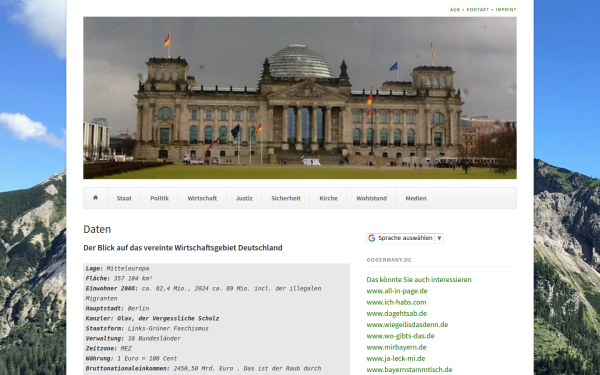
Task: Click 'Das könnte Sie auch interessieren' text
Action: coord(419,280)
